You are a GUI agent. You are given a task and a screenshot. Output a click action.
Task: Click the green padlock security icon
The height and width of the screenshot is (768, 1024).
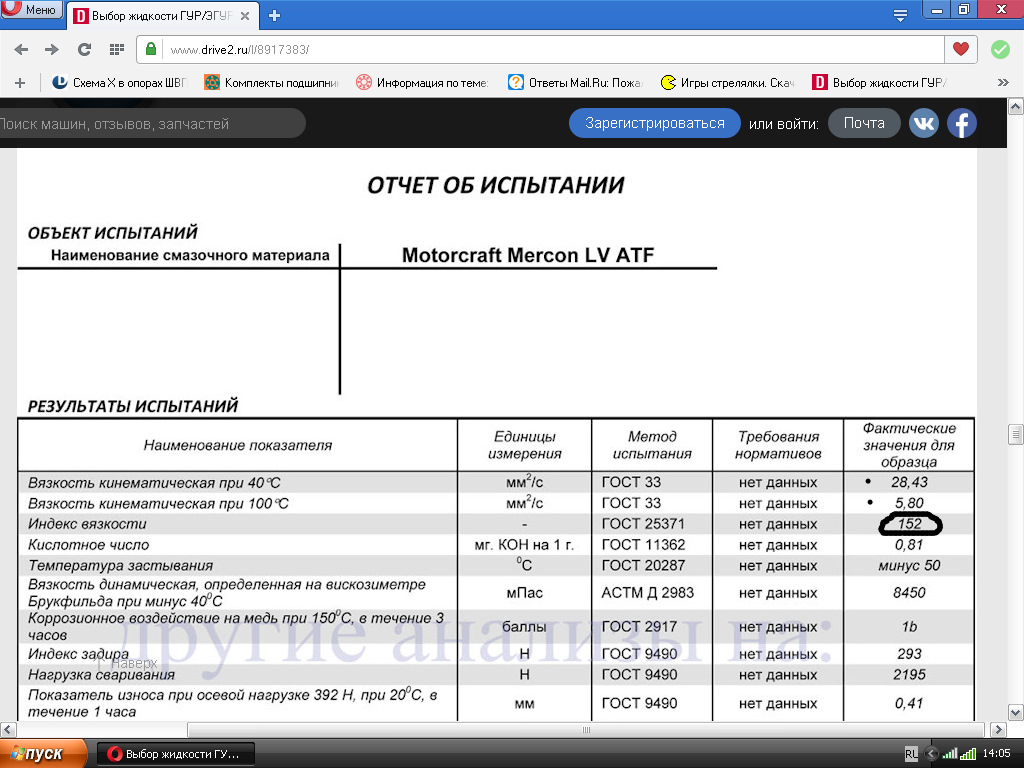point(152,49)
